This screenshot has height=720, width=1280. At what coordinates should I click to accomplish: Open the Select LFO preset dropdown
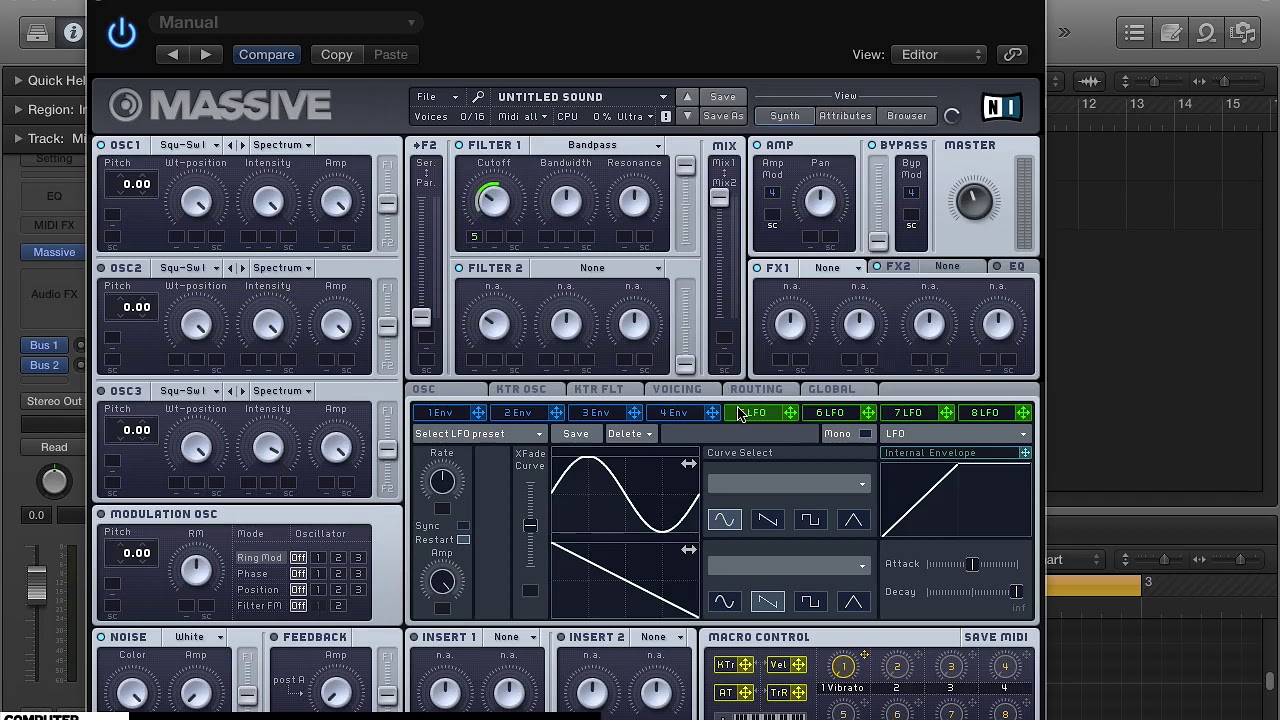click(479, 434)
